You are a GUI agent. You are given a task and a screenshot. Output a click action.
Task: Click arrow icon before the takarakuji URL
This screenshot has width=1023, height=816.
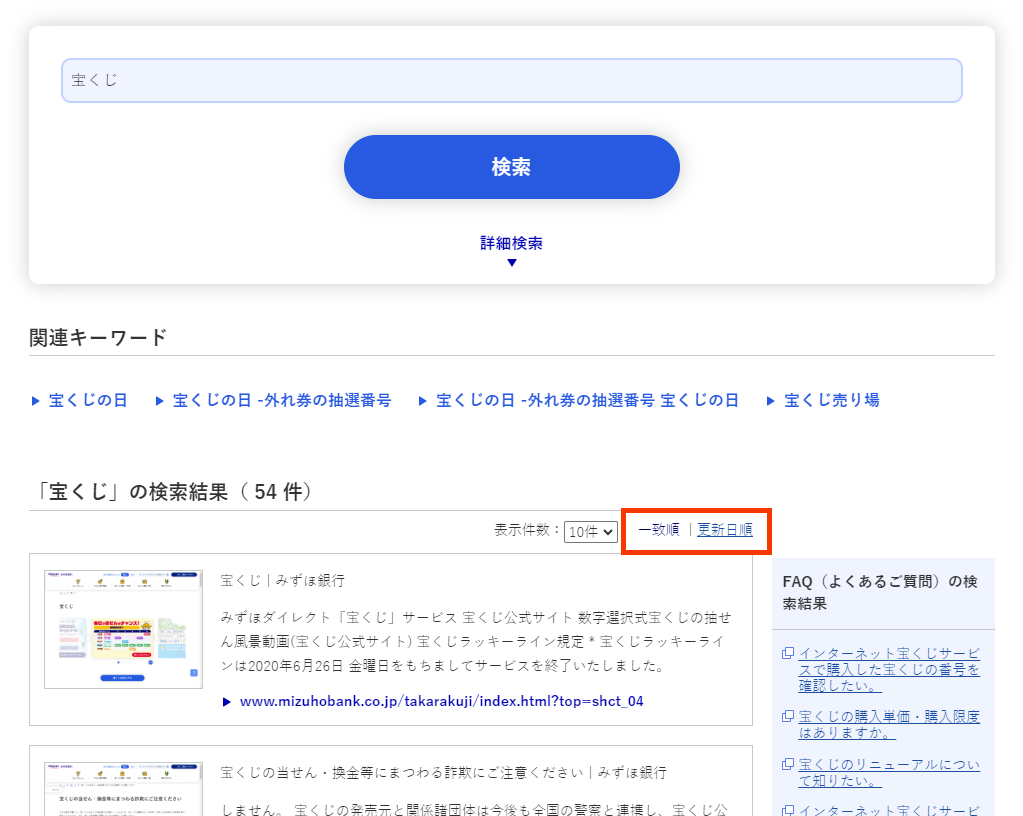pyautogui.click(x=226, y=702)
